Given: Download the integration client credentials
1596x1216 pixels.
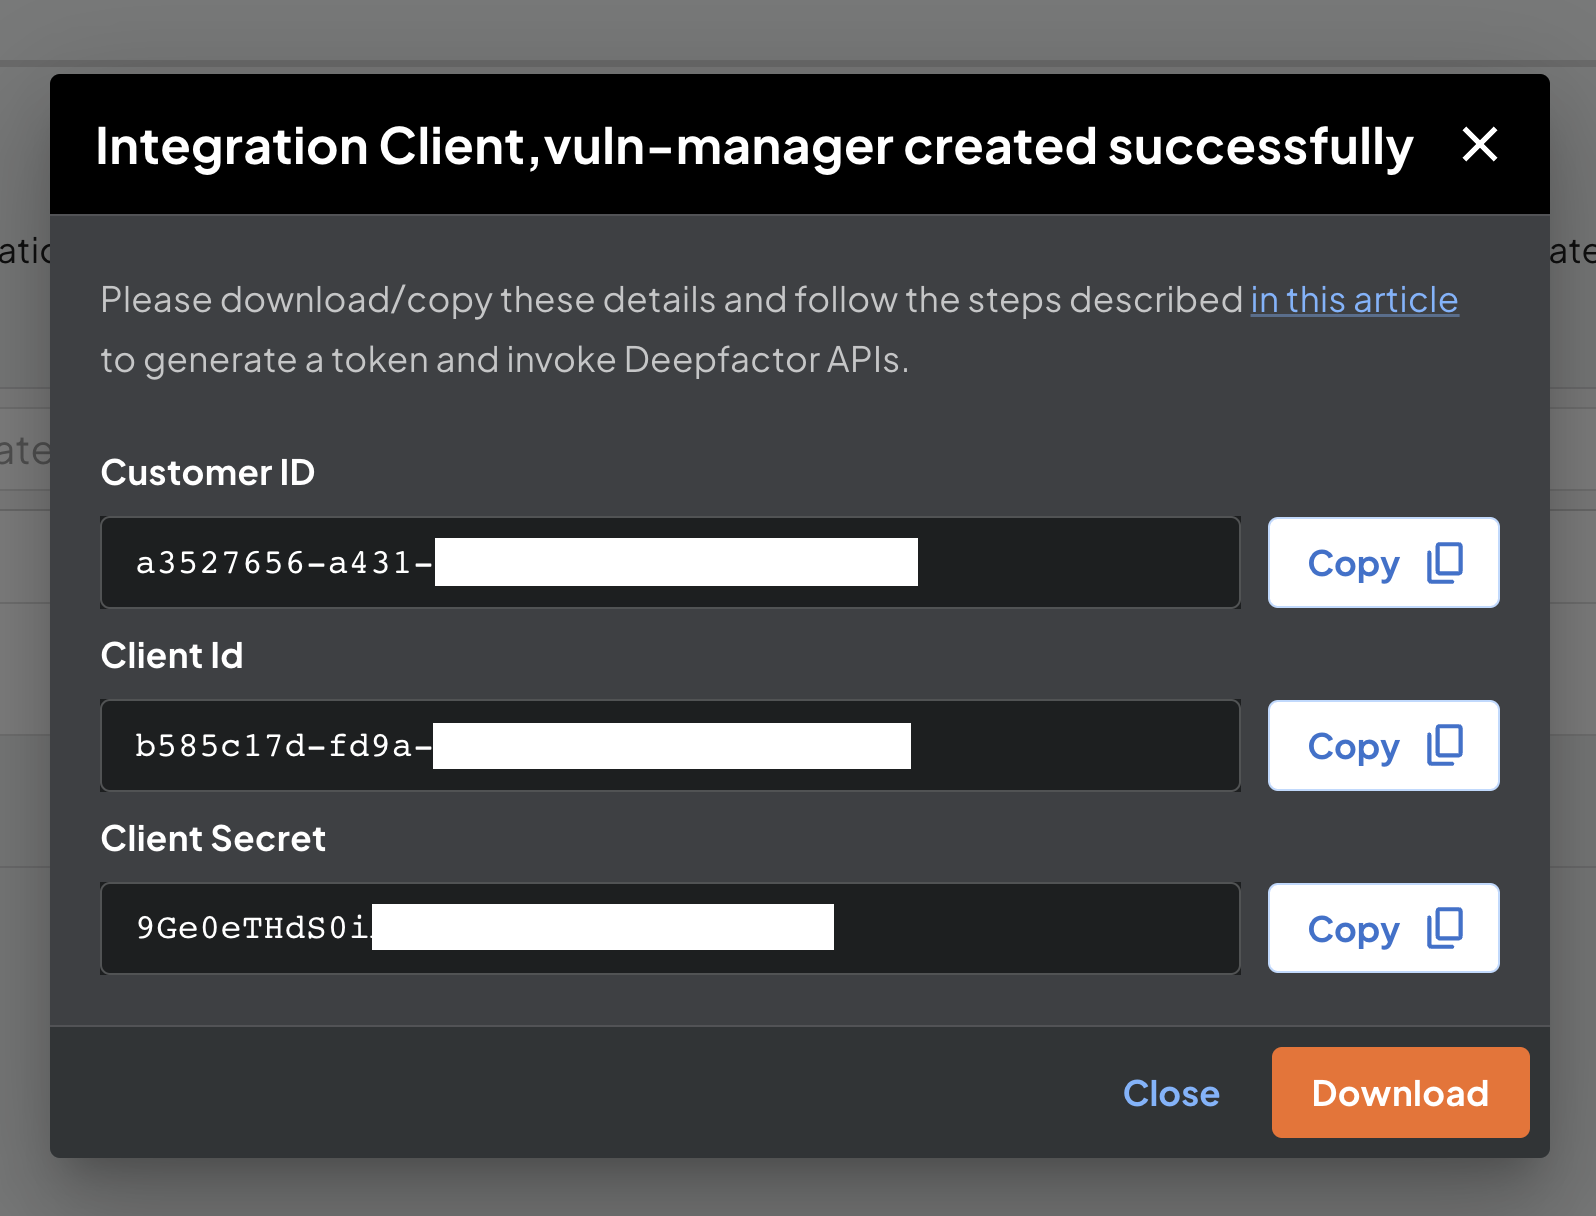Looking at the screenshot, I should click(1400, 1092).
